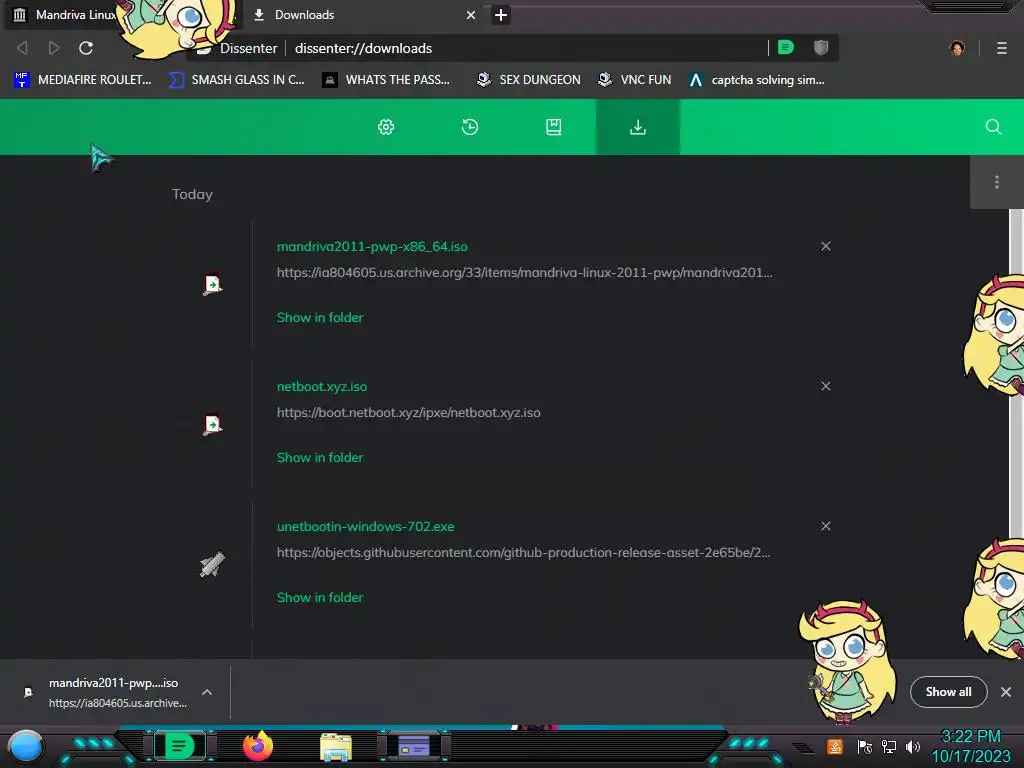Open the user profile avatar
The image size is (1024, 768).
[957, 48]
